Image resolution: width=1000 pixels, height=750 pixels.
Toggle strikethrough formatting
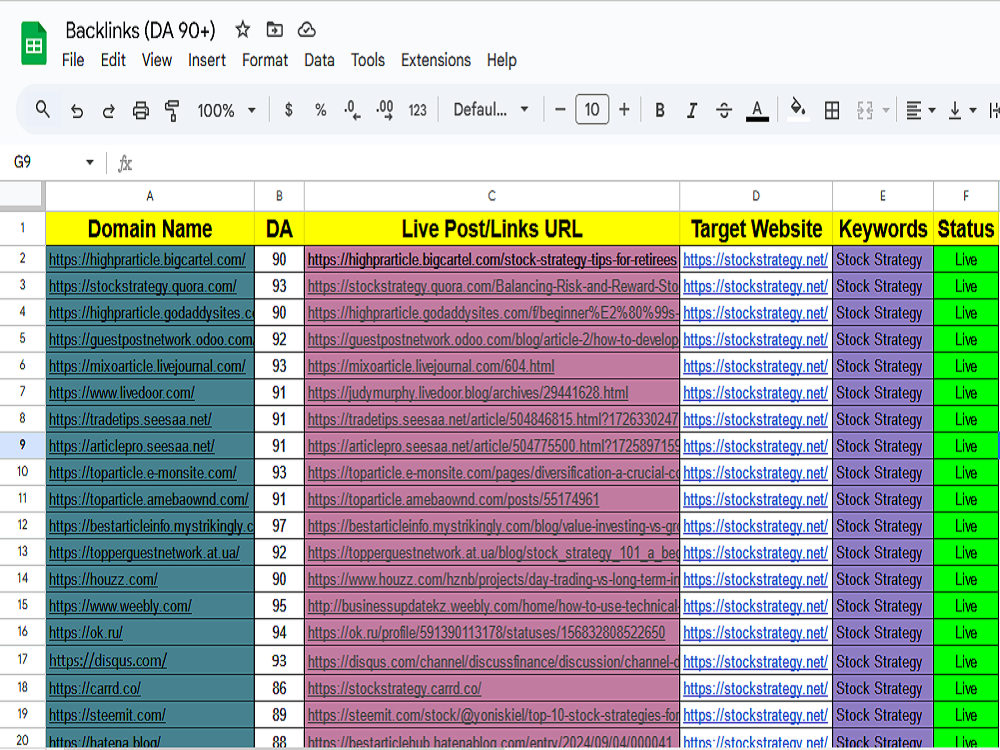tap(724, 110)
